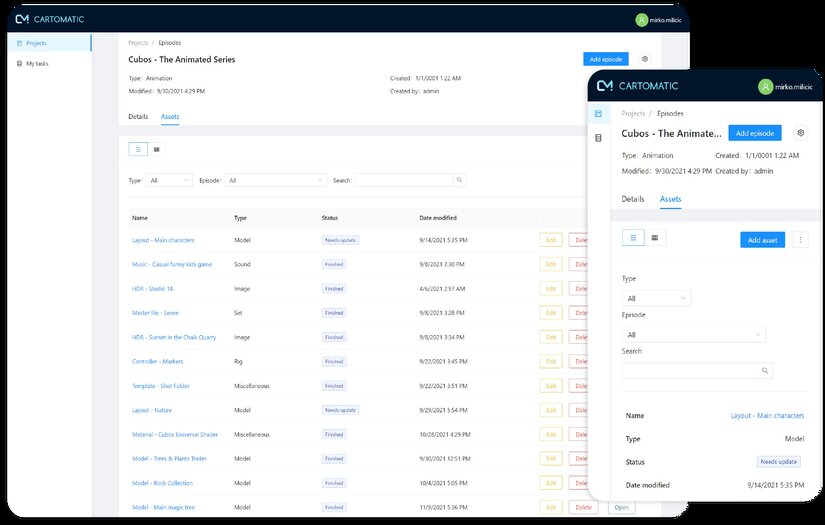Image resolution: width=825 pixels, height=525 pixels.
Task: Click the settings gear beside desktop Add episode
Action: 645,60
